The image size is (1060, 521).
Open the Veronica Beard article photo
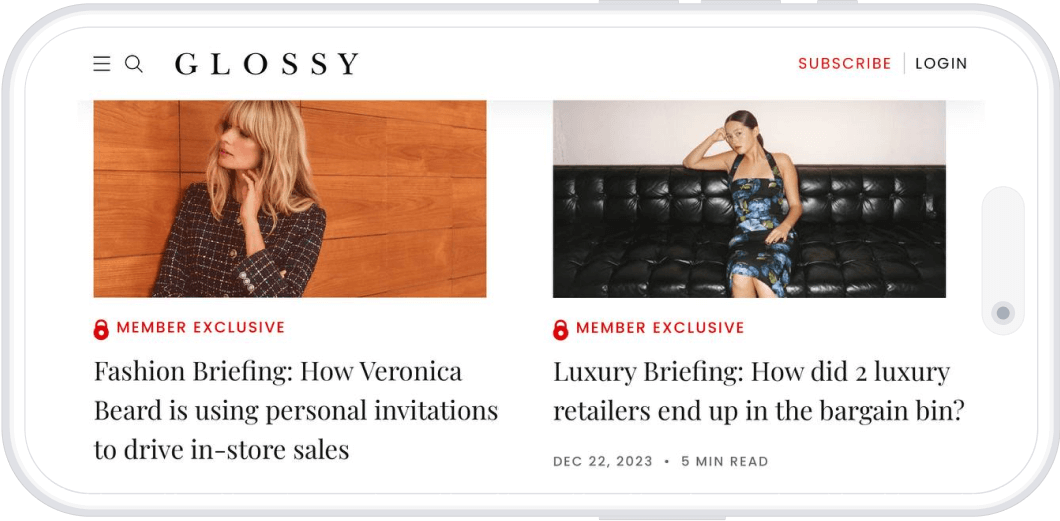tap(289, 199)
